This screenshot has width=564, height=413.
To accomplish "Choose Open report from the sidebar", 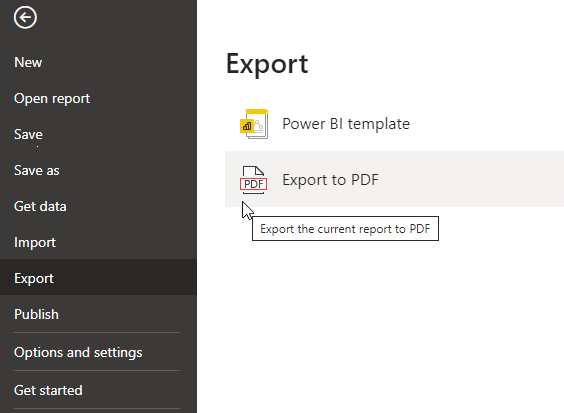I will tap(52, 99).
